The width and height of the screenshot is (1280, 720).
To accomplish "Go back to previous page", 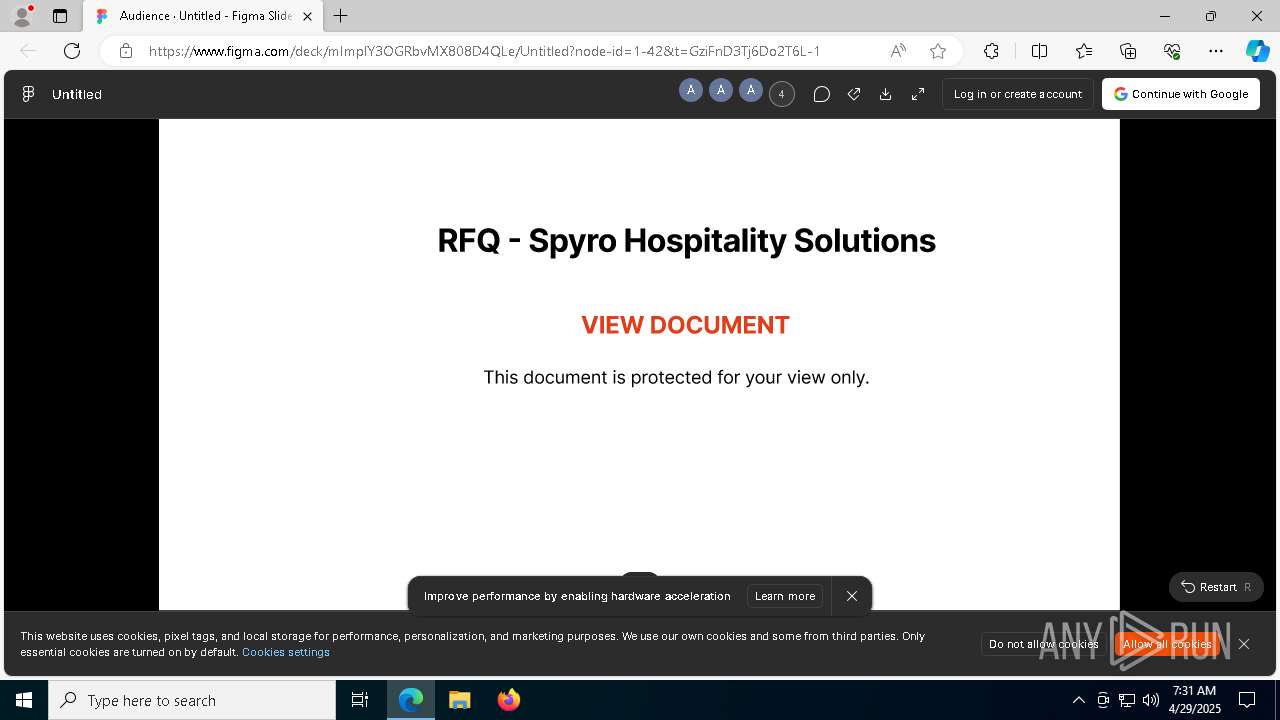I will point(28,51).
